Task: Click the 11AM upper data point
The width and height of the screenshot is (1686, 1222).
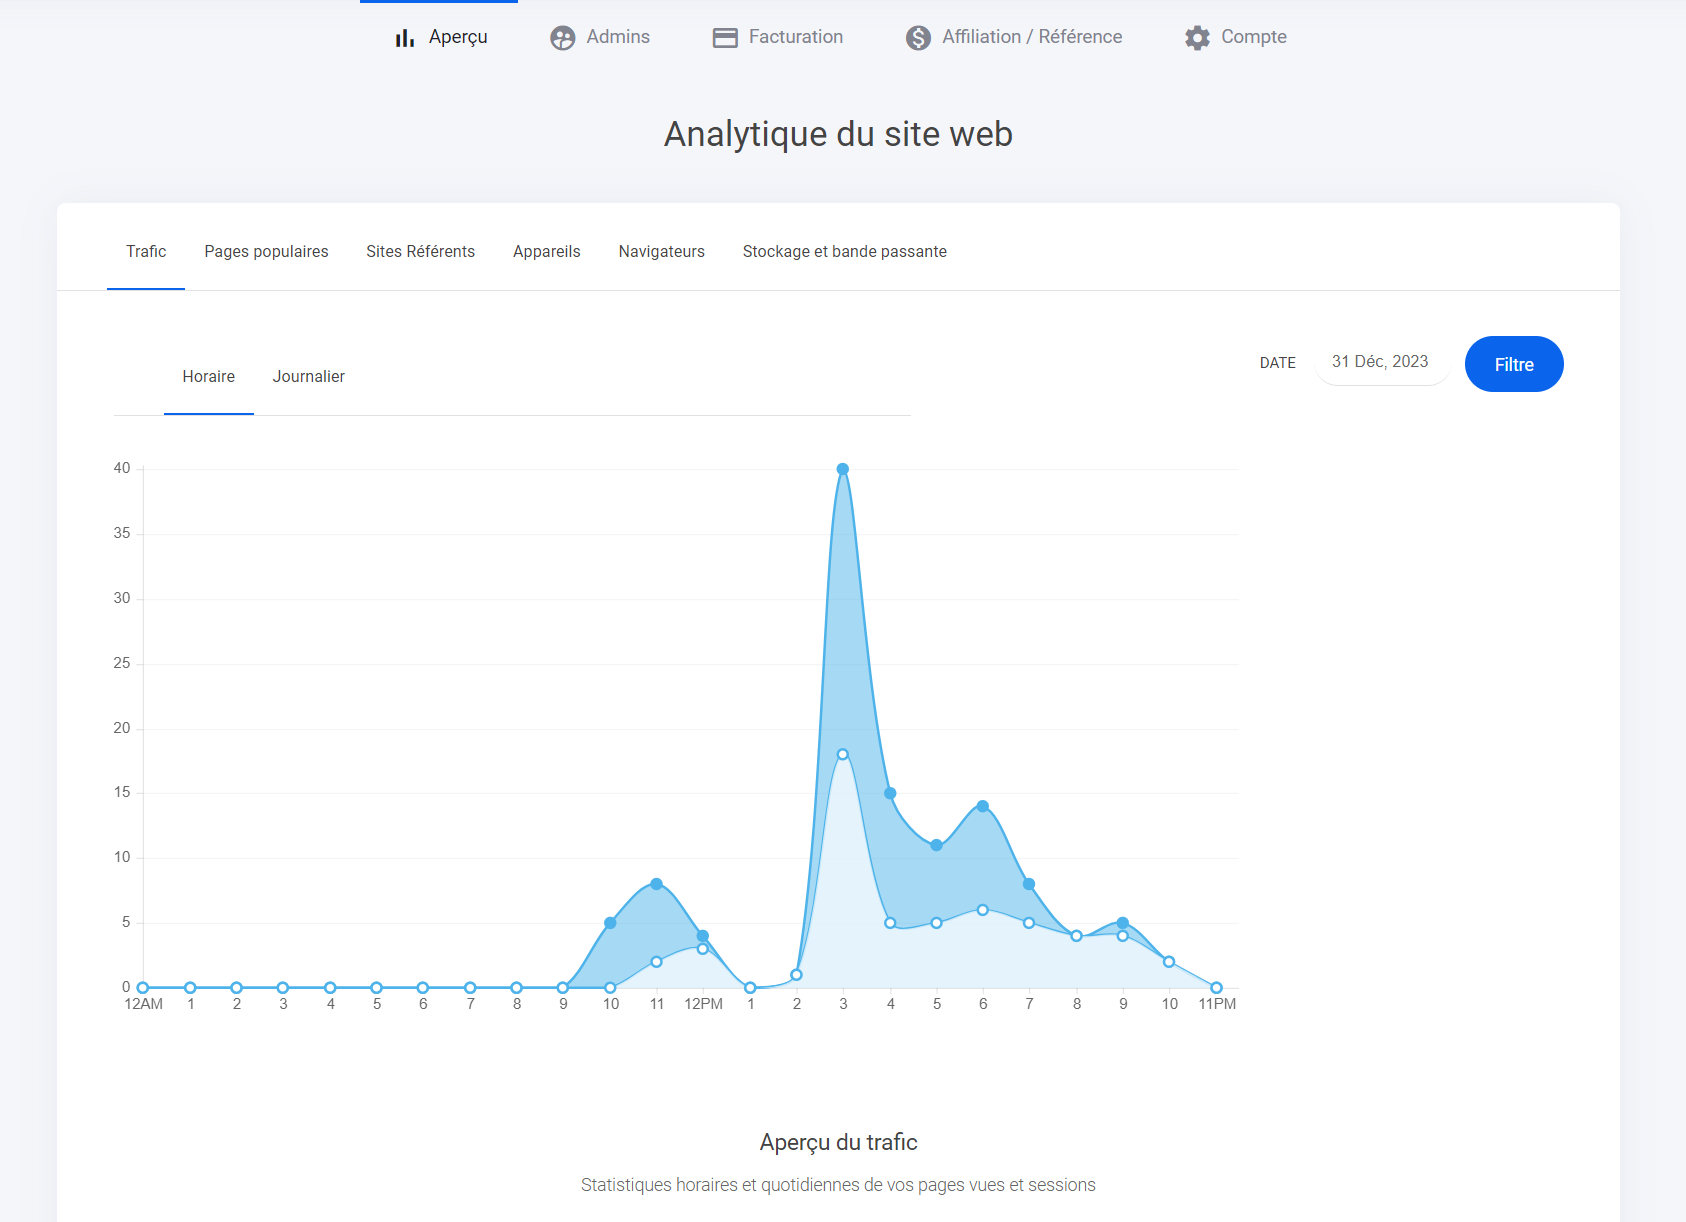Action: 656,884
